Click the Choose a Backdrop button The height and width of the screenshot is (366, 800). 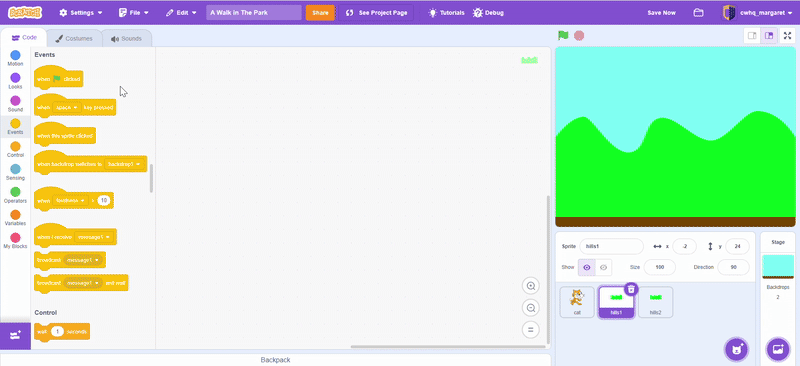(778, 349)
